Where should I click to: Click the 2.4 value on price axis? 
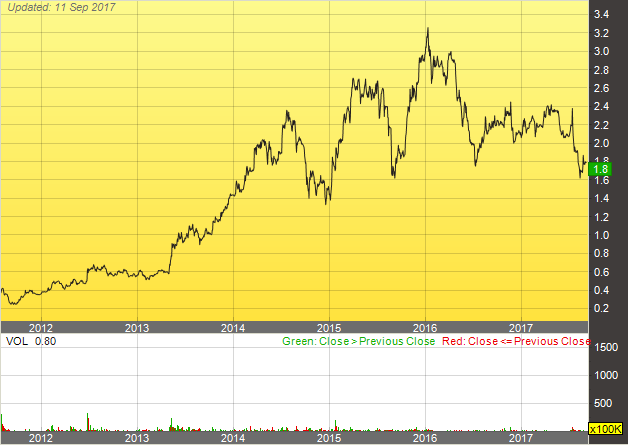coord(602,106)
